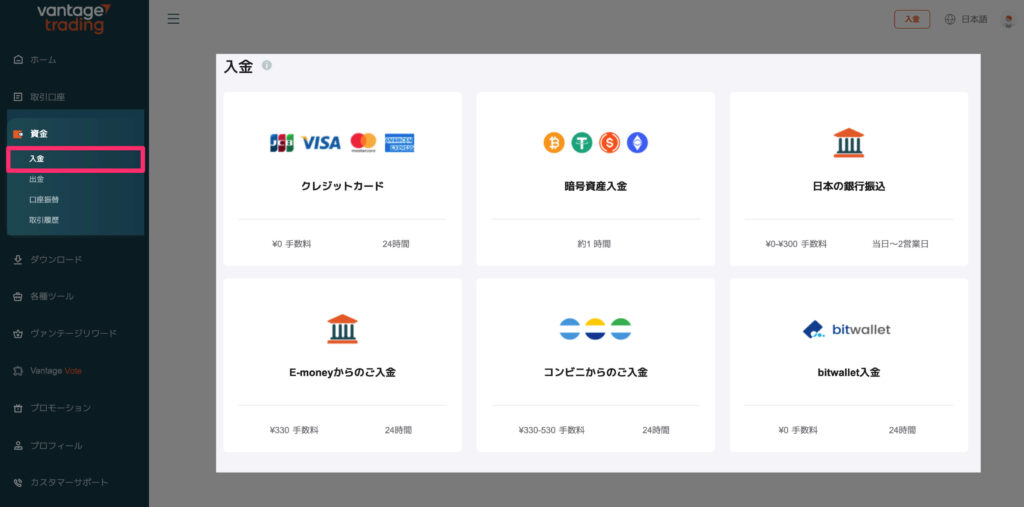Click ¥0-¥300 手数料 text
Viewport: 1024px width, 507px height.
(x=796, y=244)
